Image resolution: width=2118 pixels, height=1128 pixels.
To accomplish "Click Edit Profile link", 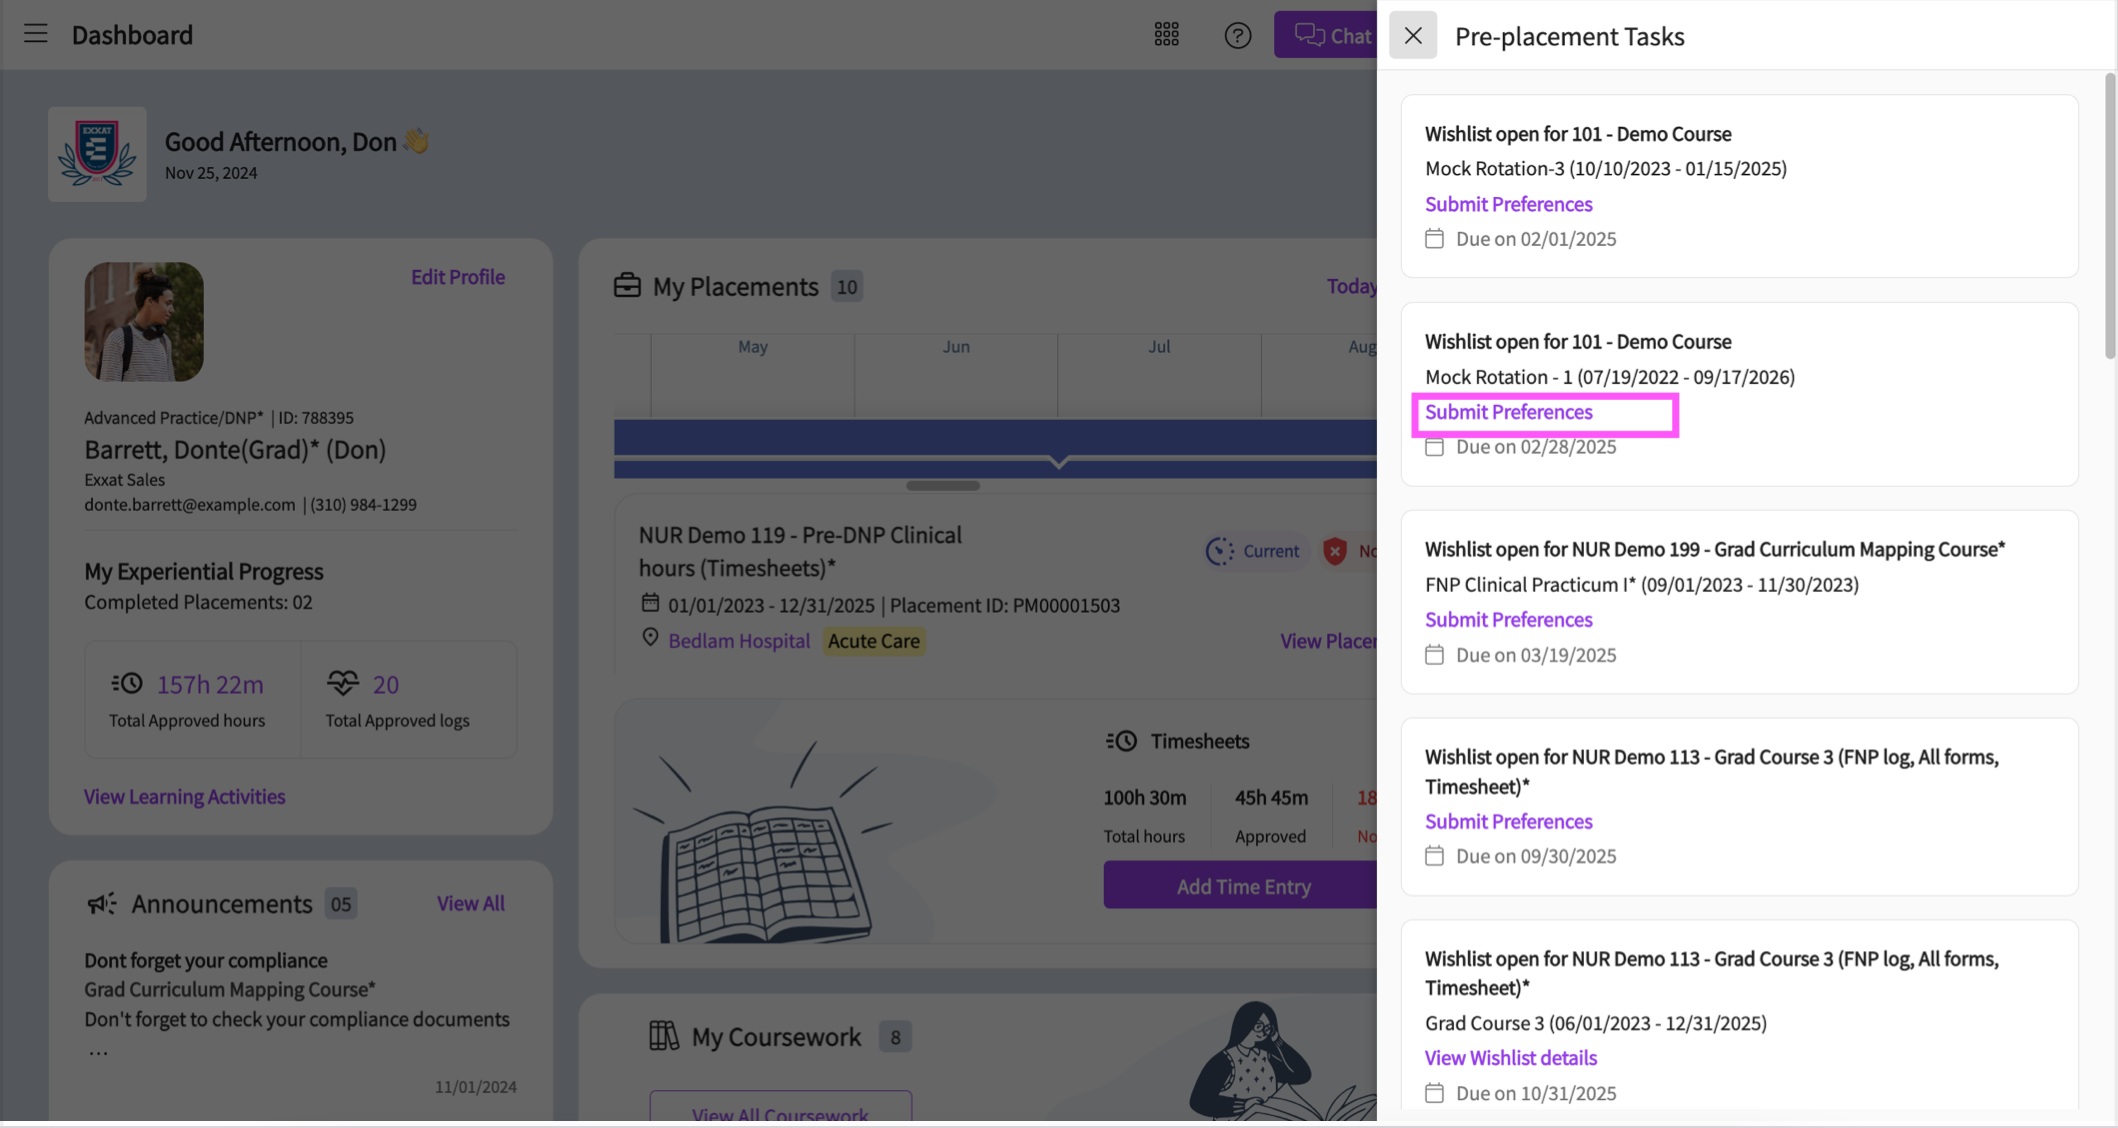I will pos(457,277).
